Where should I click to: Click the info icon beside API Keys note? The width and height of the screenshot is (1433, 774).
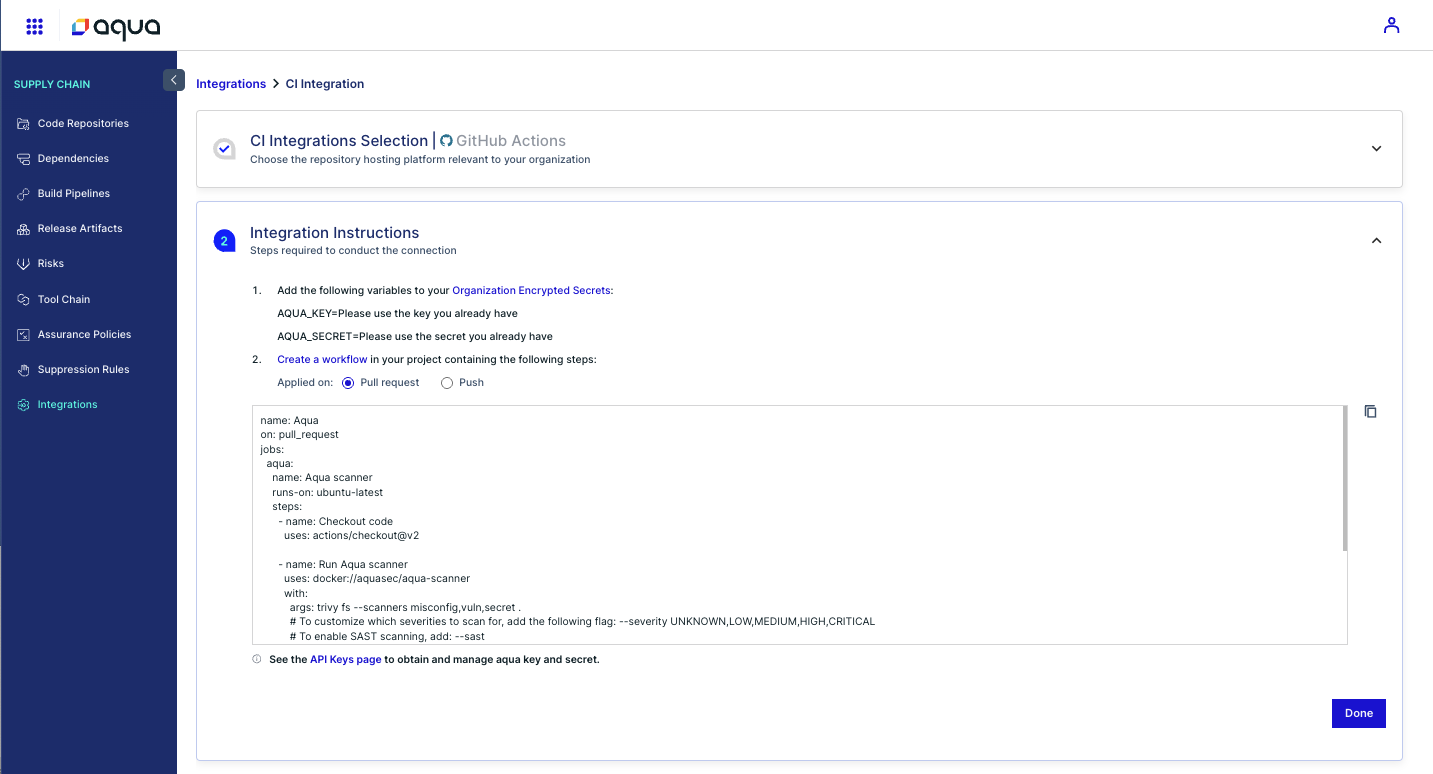coord(257,660)
